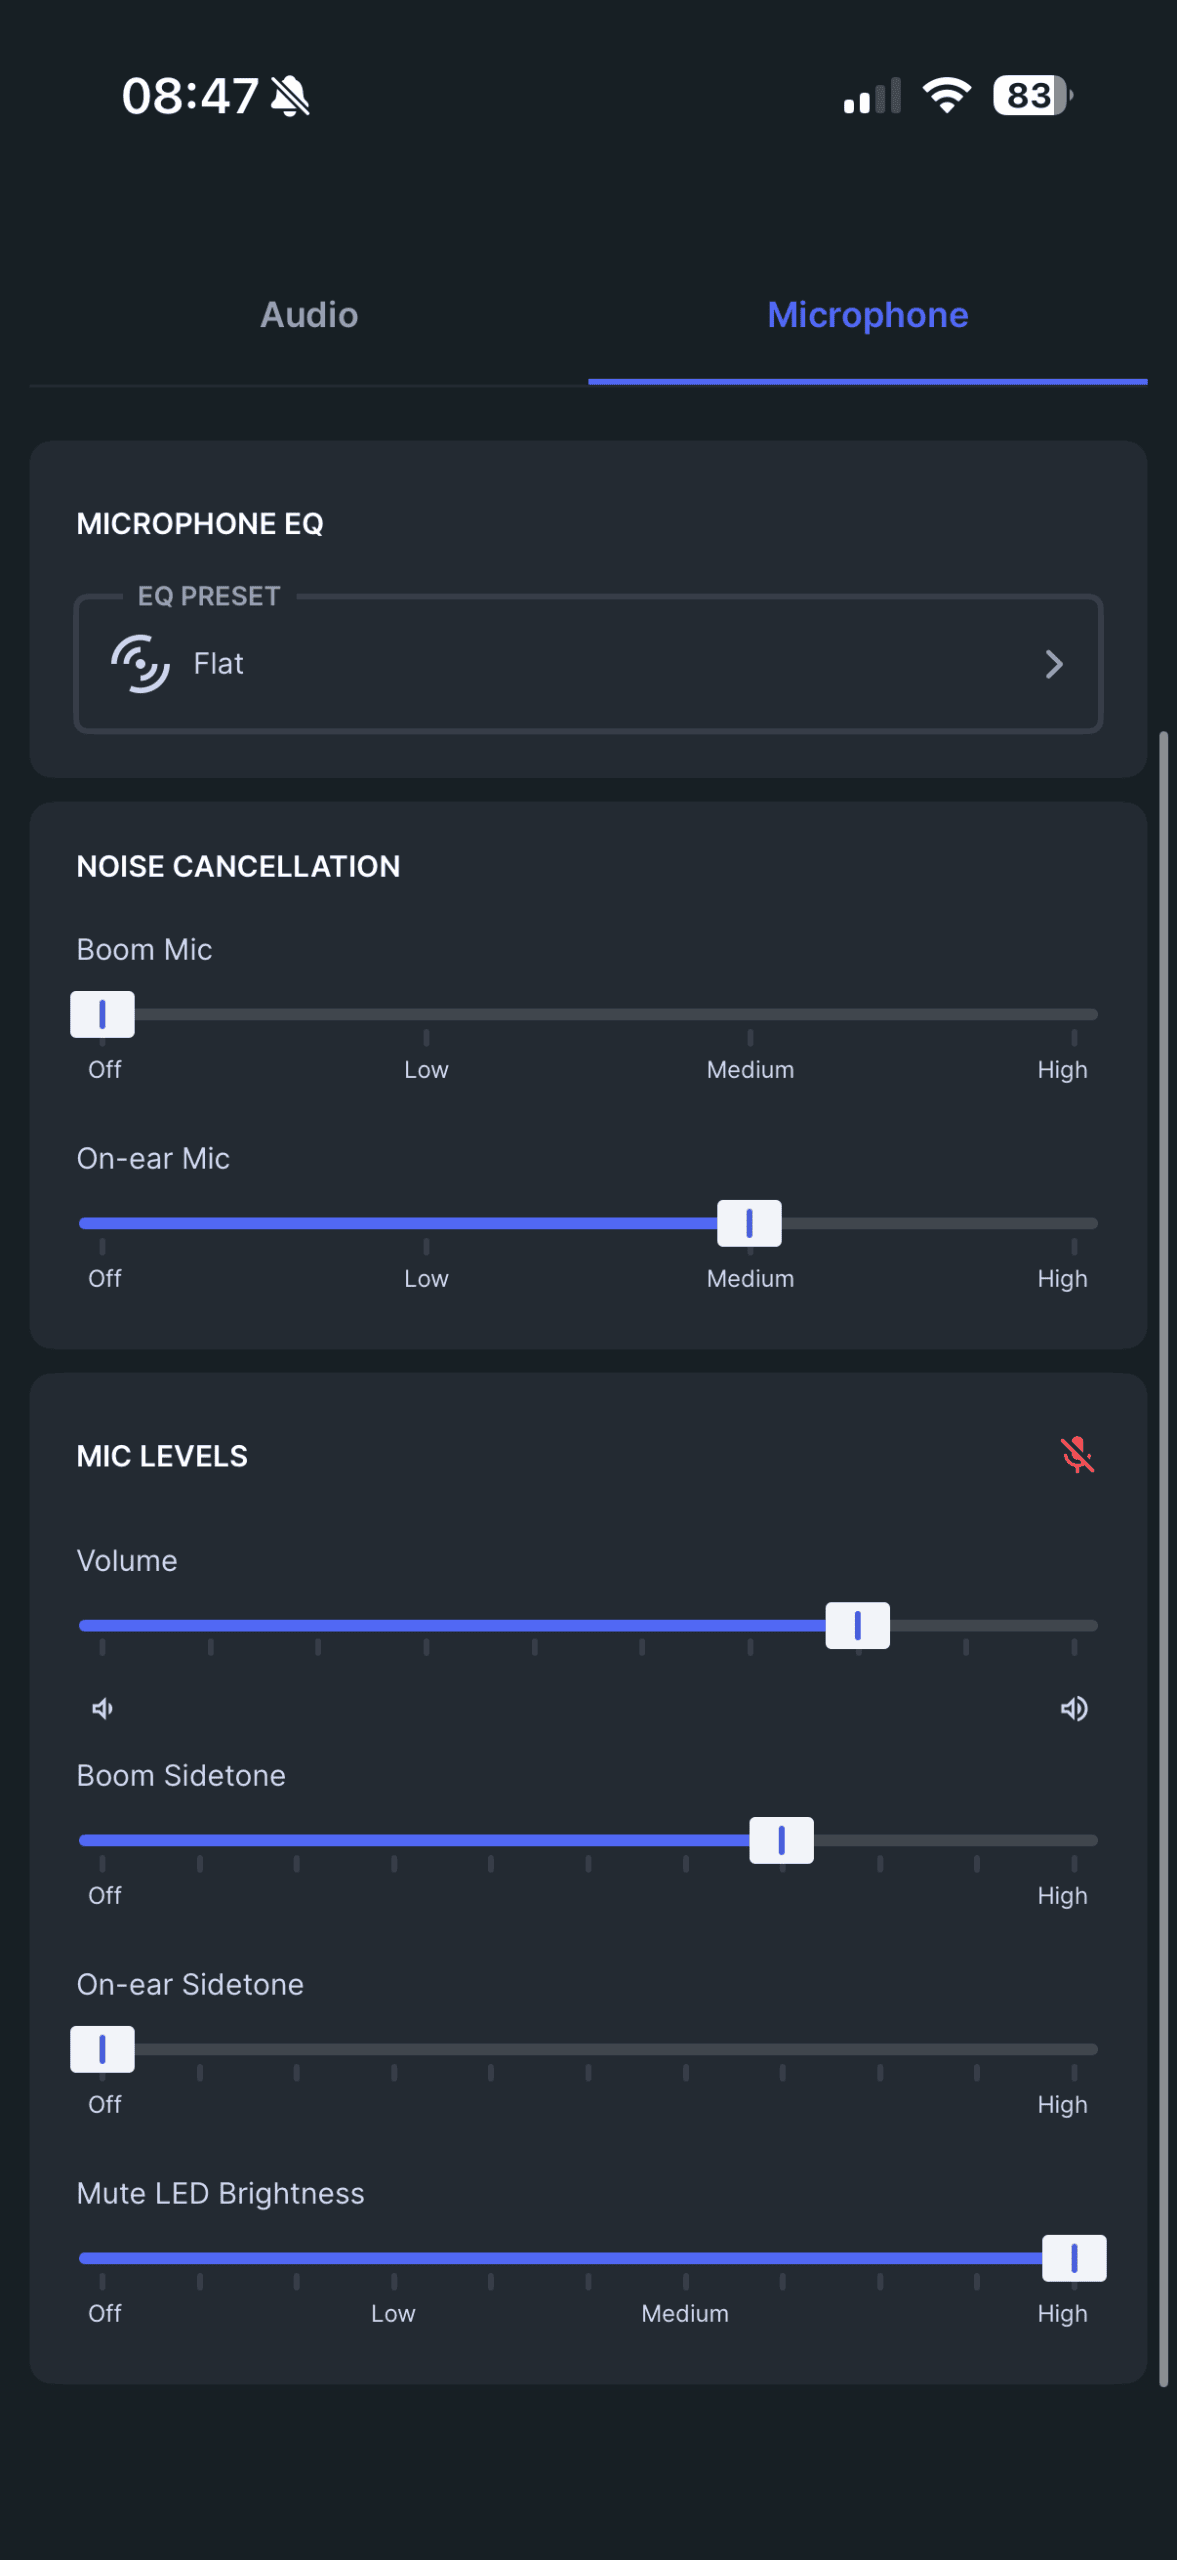Tap the high volume speaker icon
Image resolution: width=1177 pixels, height=2560 pixels.
pyautogui.click(x=1074, y=1709)
